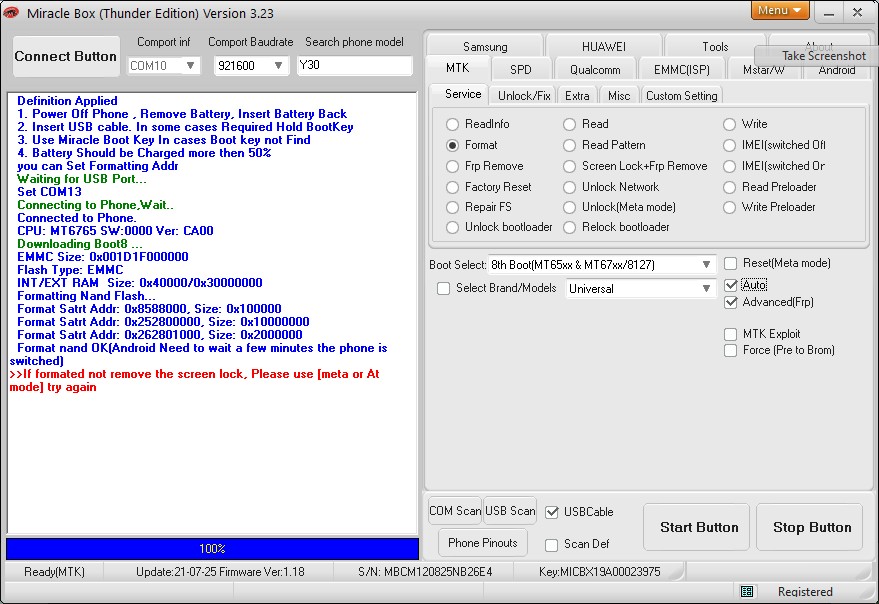Image resolution: width=879 pixels, height=604 pixels.
Task: Open the Extra sub-tab
Action: point(577,96)
